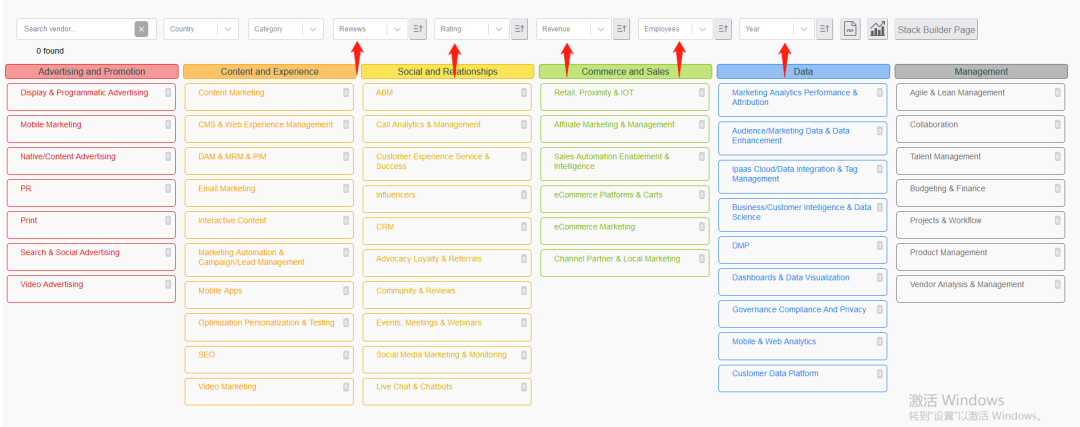This screenshot has width=1080, height=427.
Task: Toggle the sort order for Reviews
Action: (418, 29)
